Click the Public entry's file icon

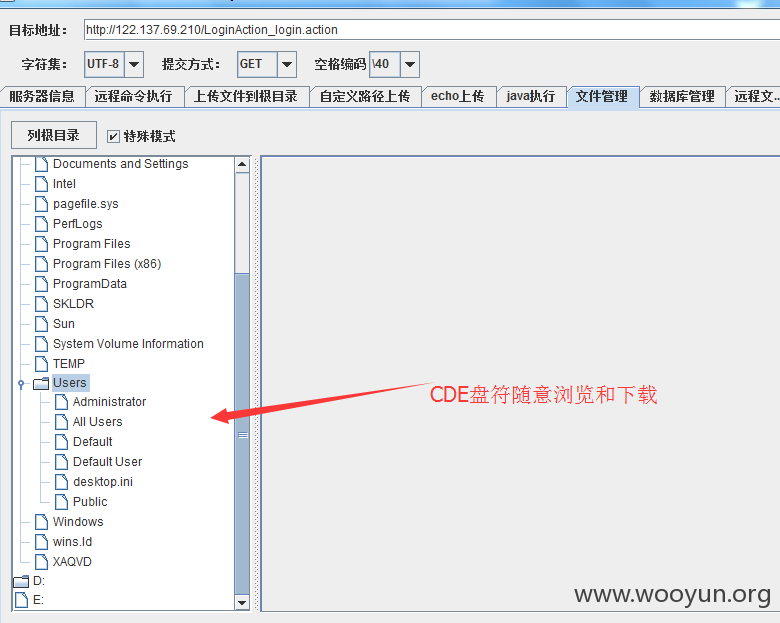(x=62, y=502)
